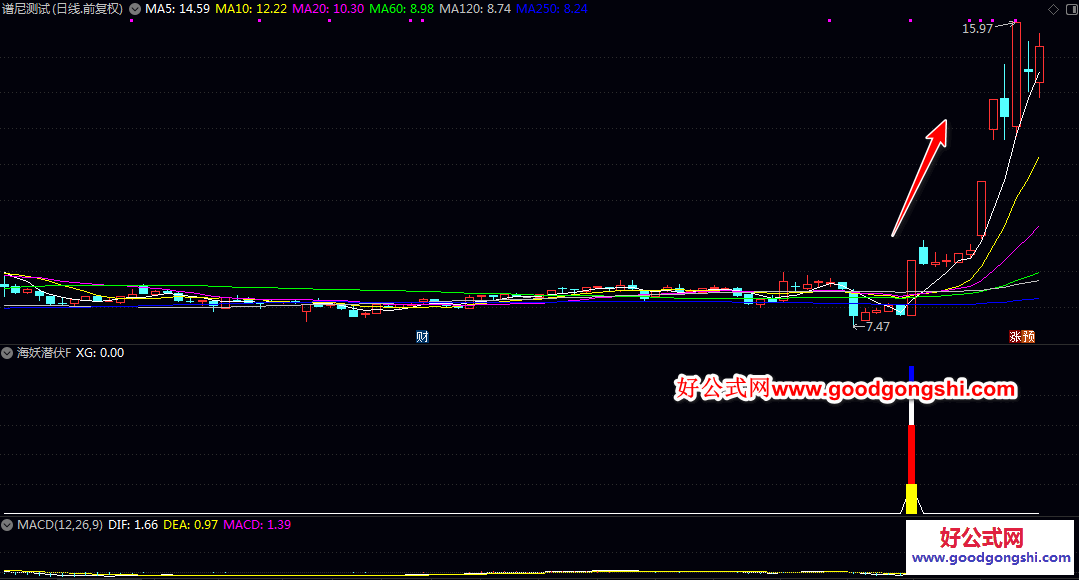Screen dimensions: 1079x580
Task: Click the 财 financial marker on chart
Action: (423, 336)
